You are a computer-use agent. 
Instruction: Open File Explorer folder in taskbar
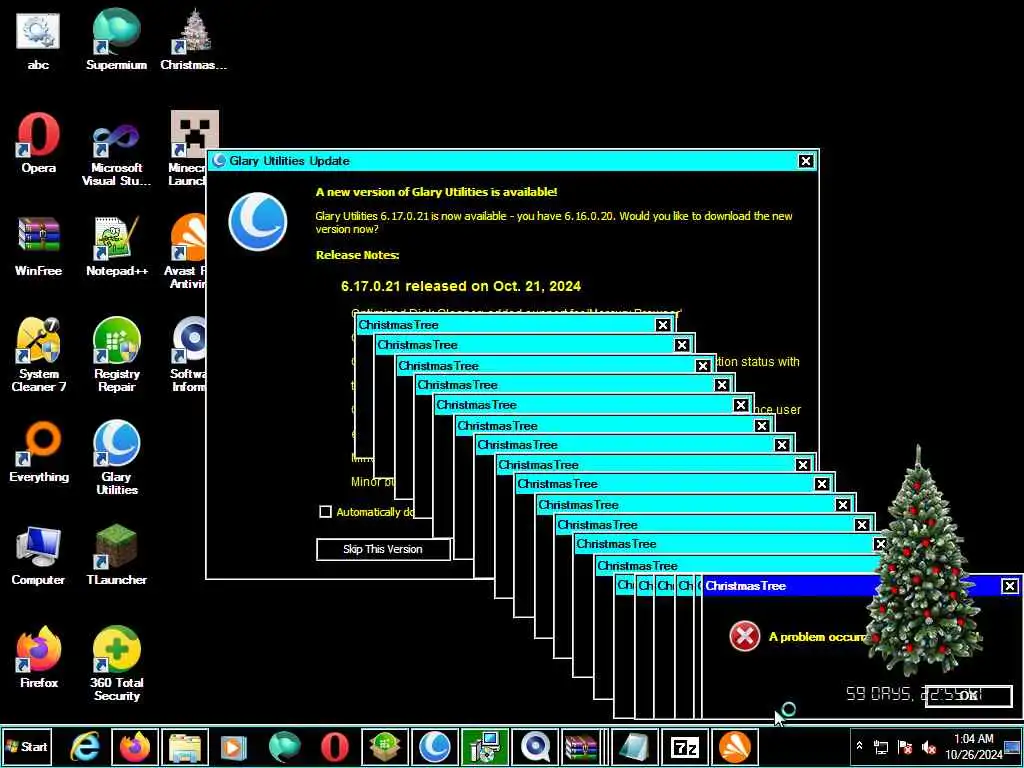(185, 746)
